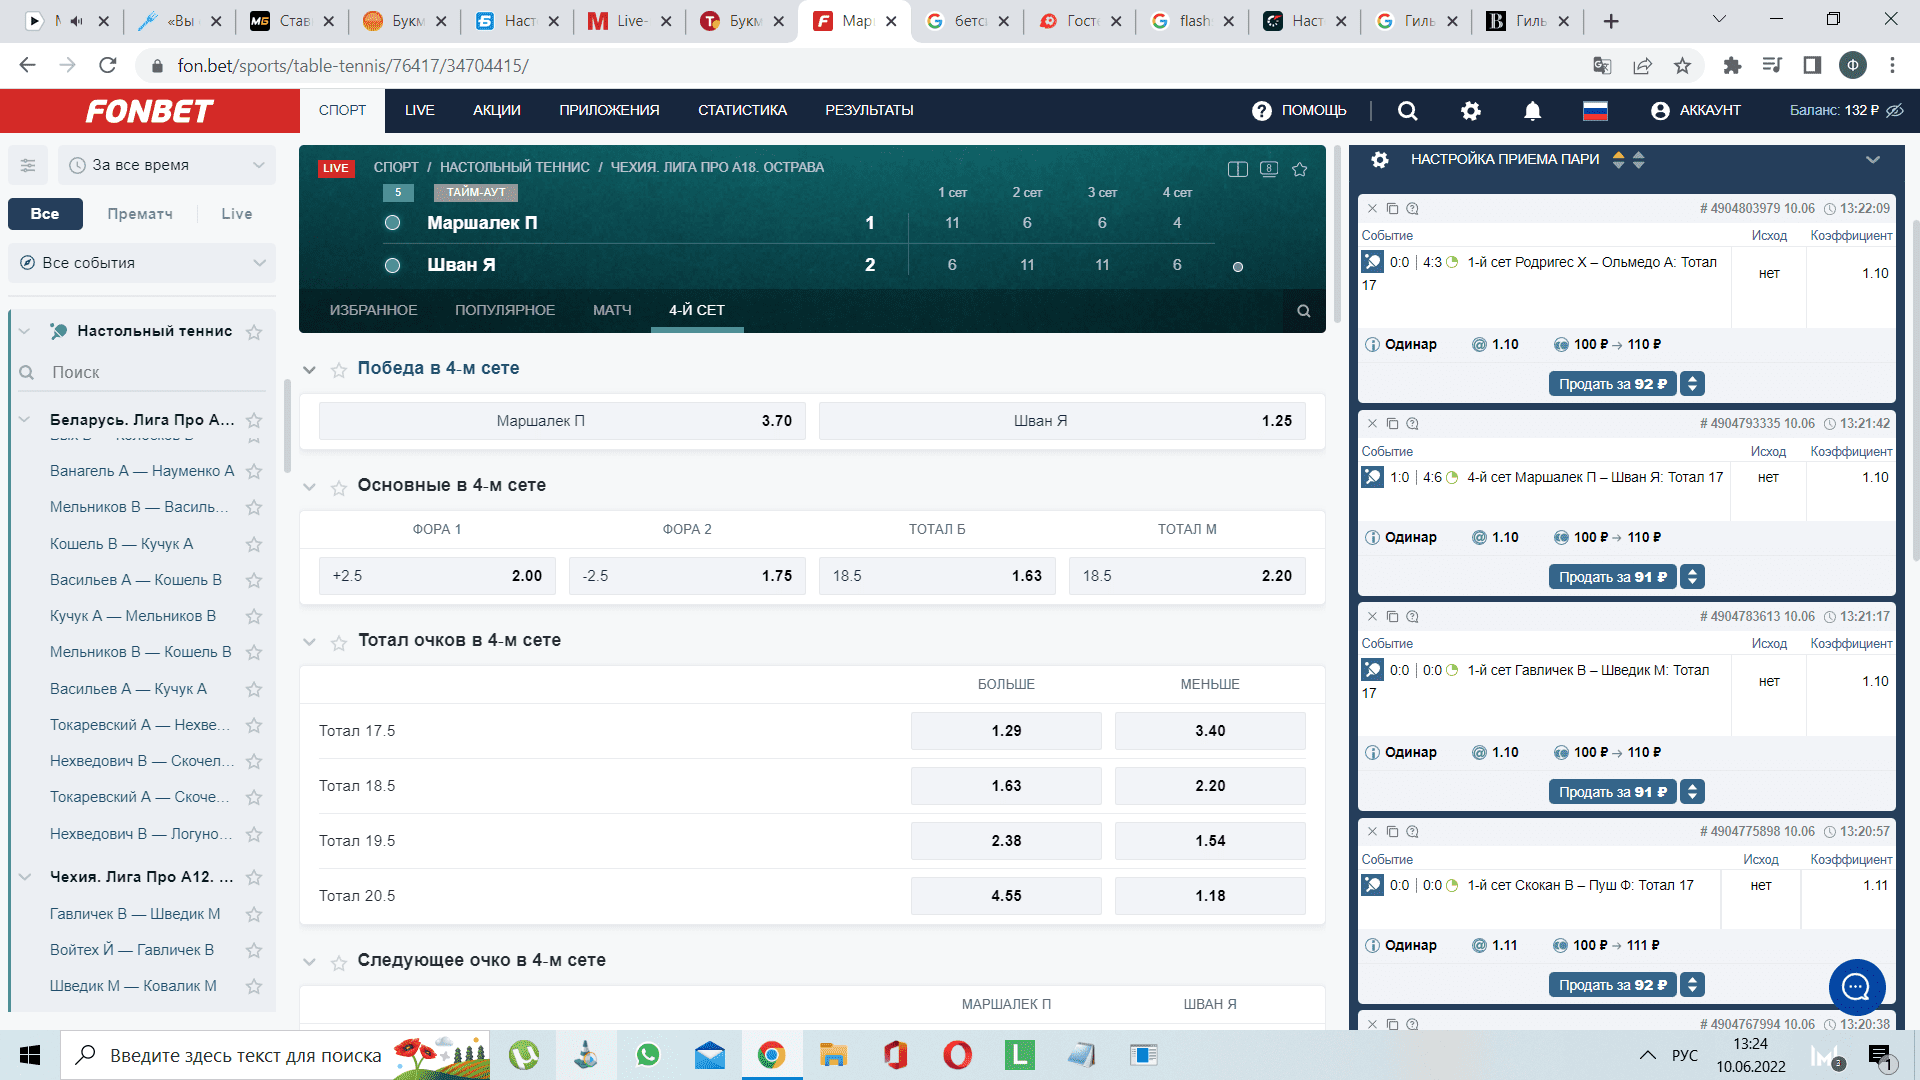Open the site search magnifier in header
Image resolution: width=1920 pixels, height=1080 pixels.
[x=1407, y=111]
